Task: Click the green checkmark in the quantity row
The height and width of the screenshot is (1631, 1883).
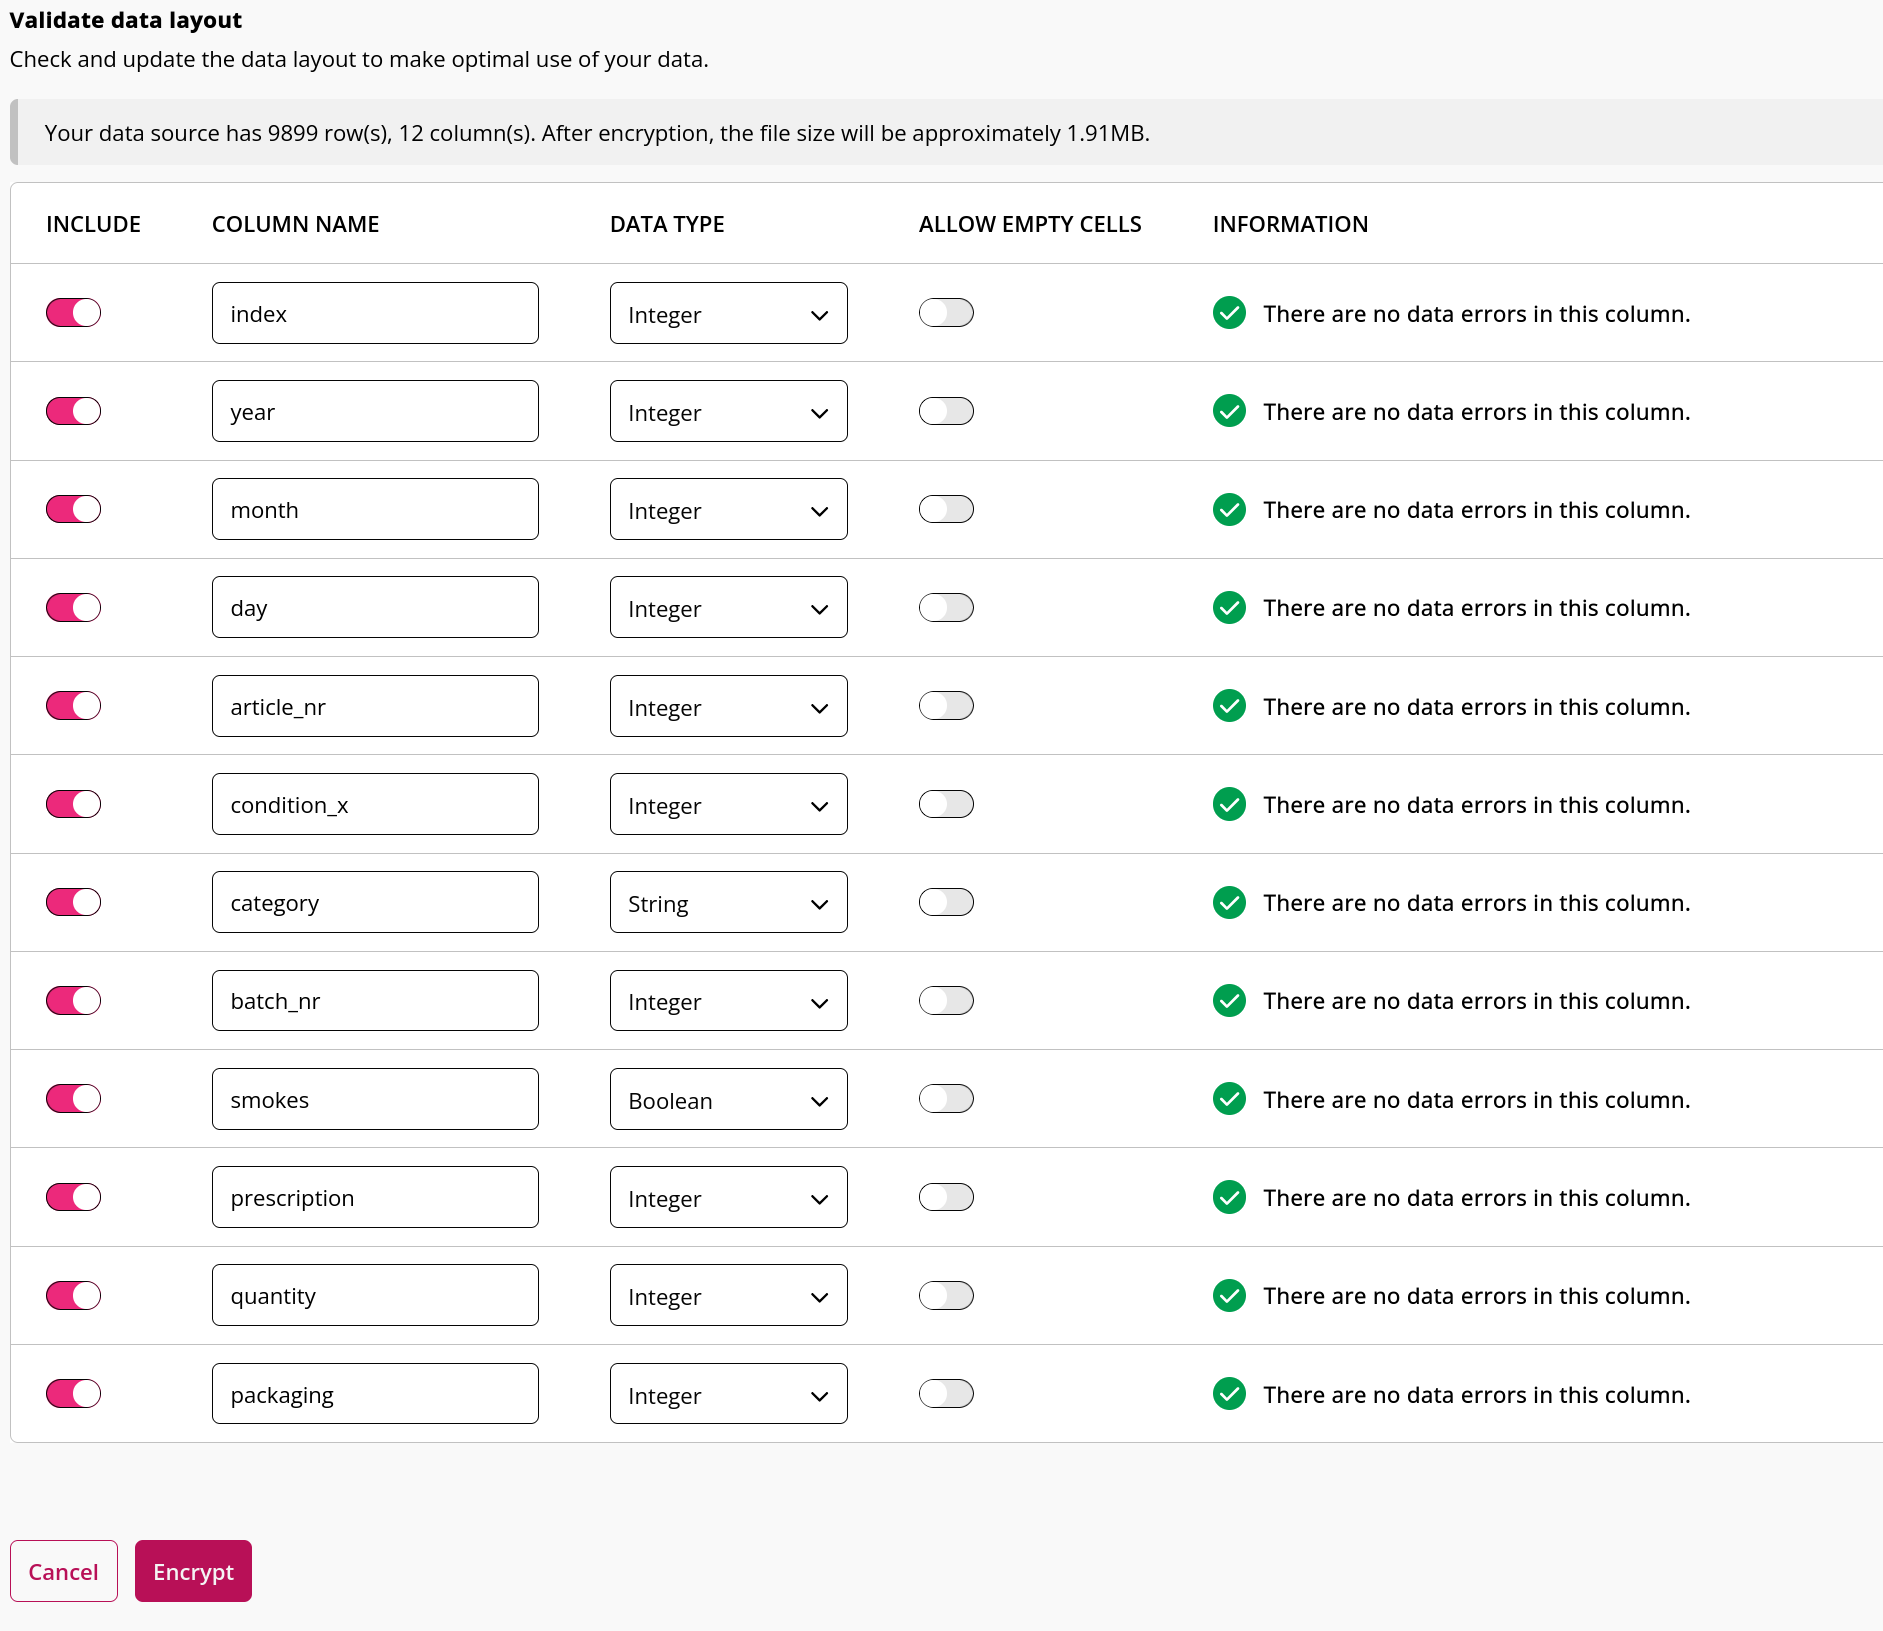Action: pyautogui.click(x=1229, y=1295)
